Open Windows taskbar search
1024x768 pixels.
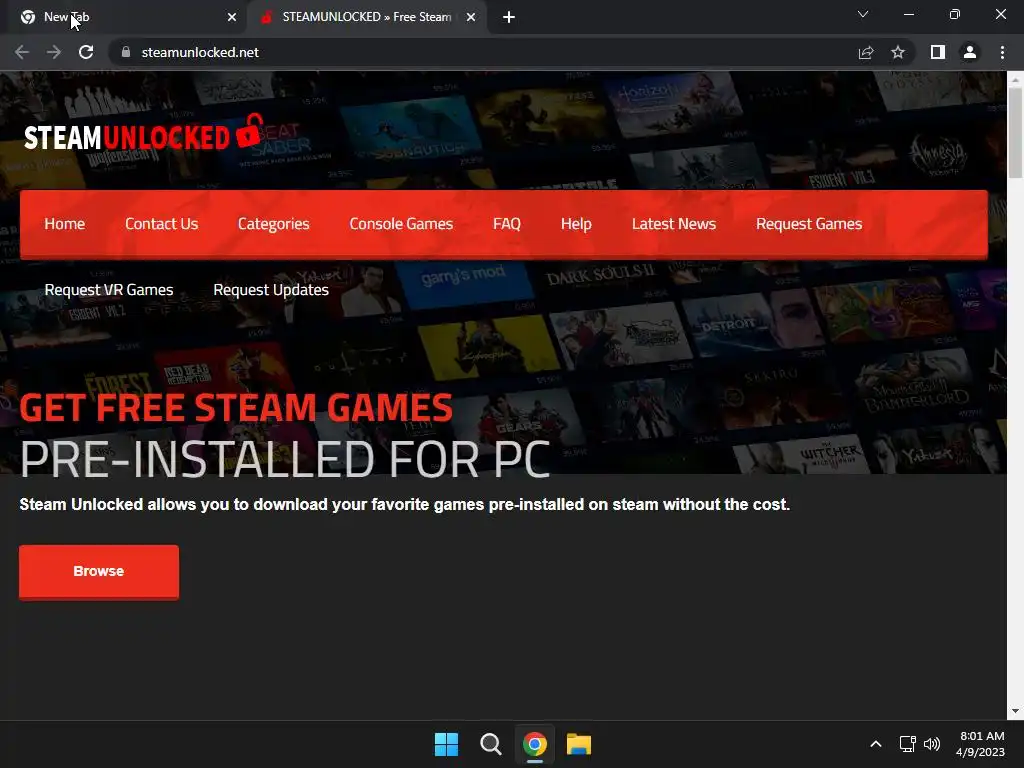(490, 744)
